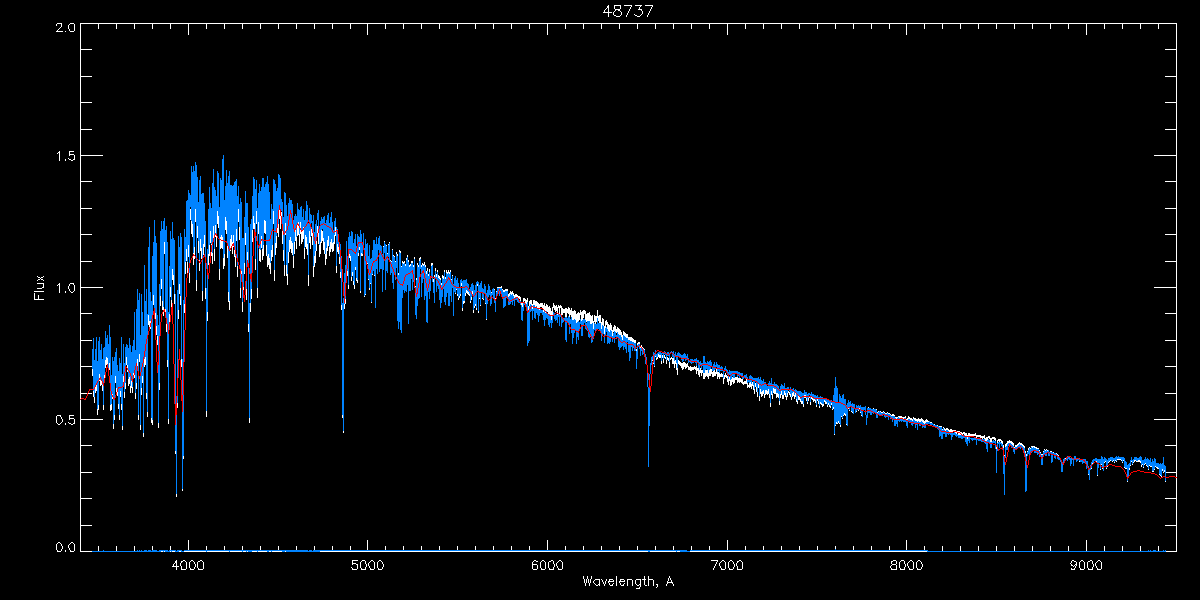Click the 1.5 flux tick label
The height and width of the screenshot is (600, 1200).
click(x=65, y=157)
